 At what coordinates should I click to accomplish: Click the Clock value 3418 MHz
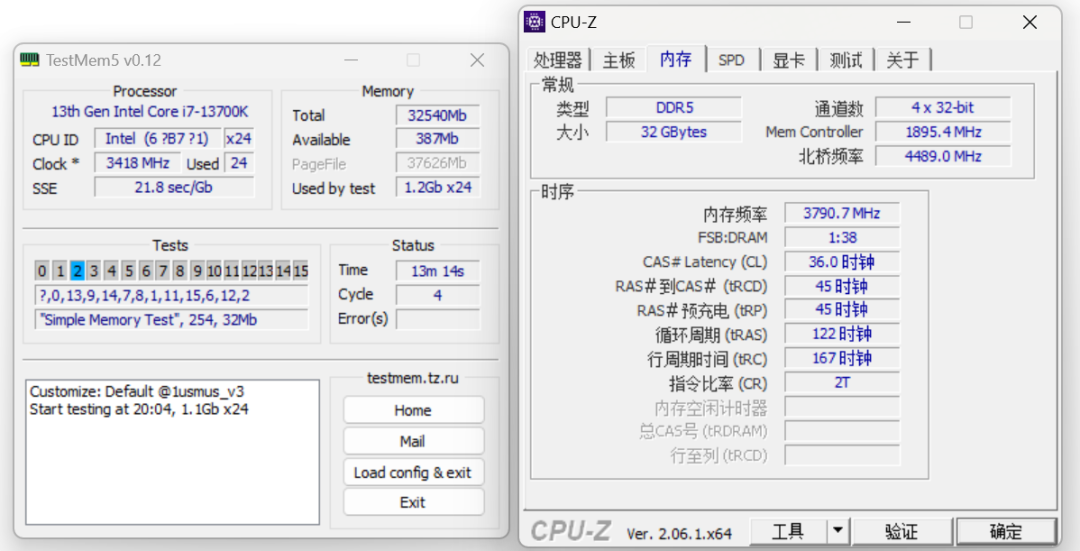(x=138, y=163)
